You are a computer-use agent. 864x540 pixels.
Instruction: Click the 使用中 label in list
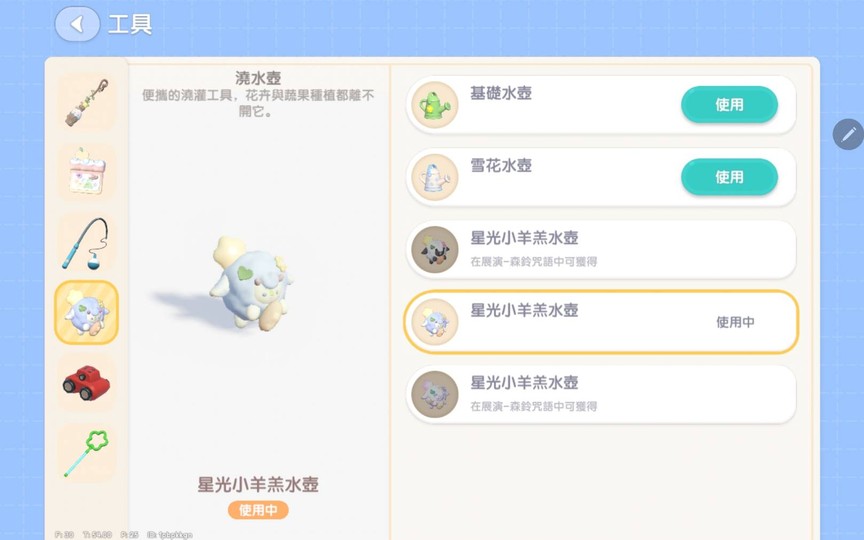point(735,322)
